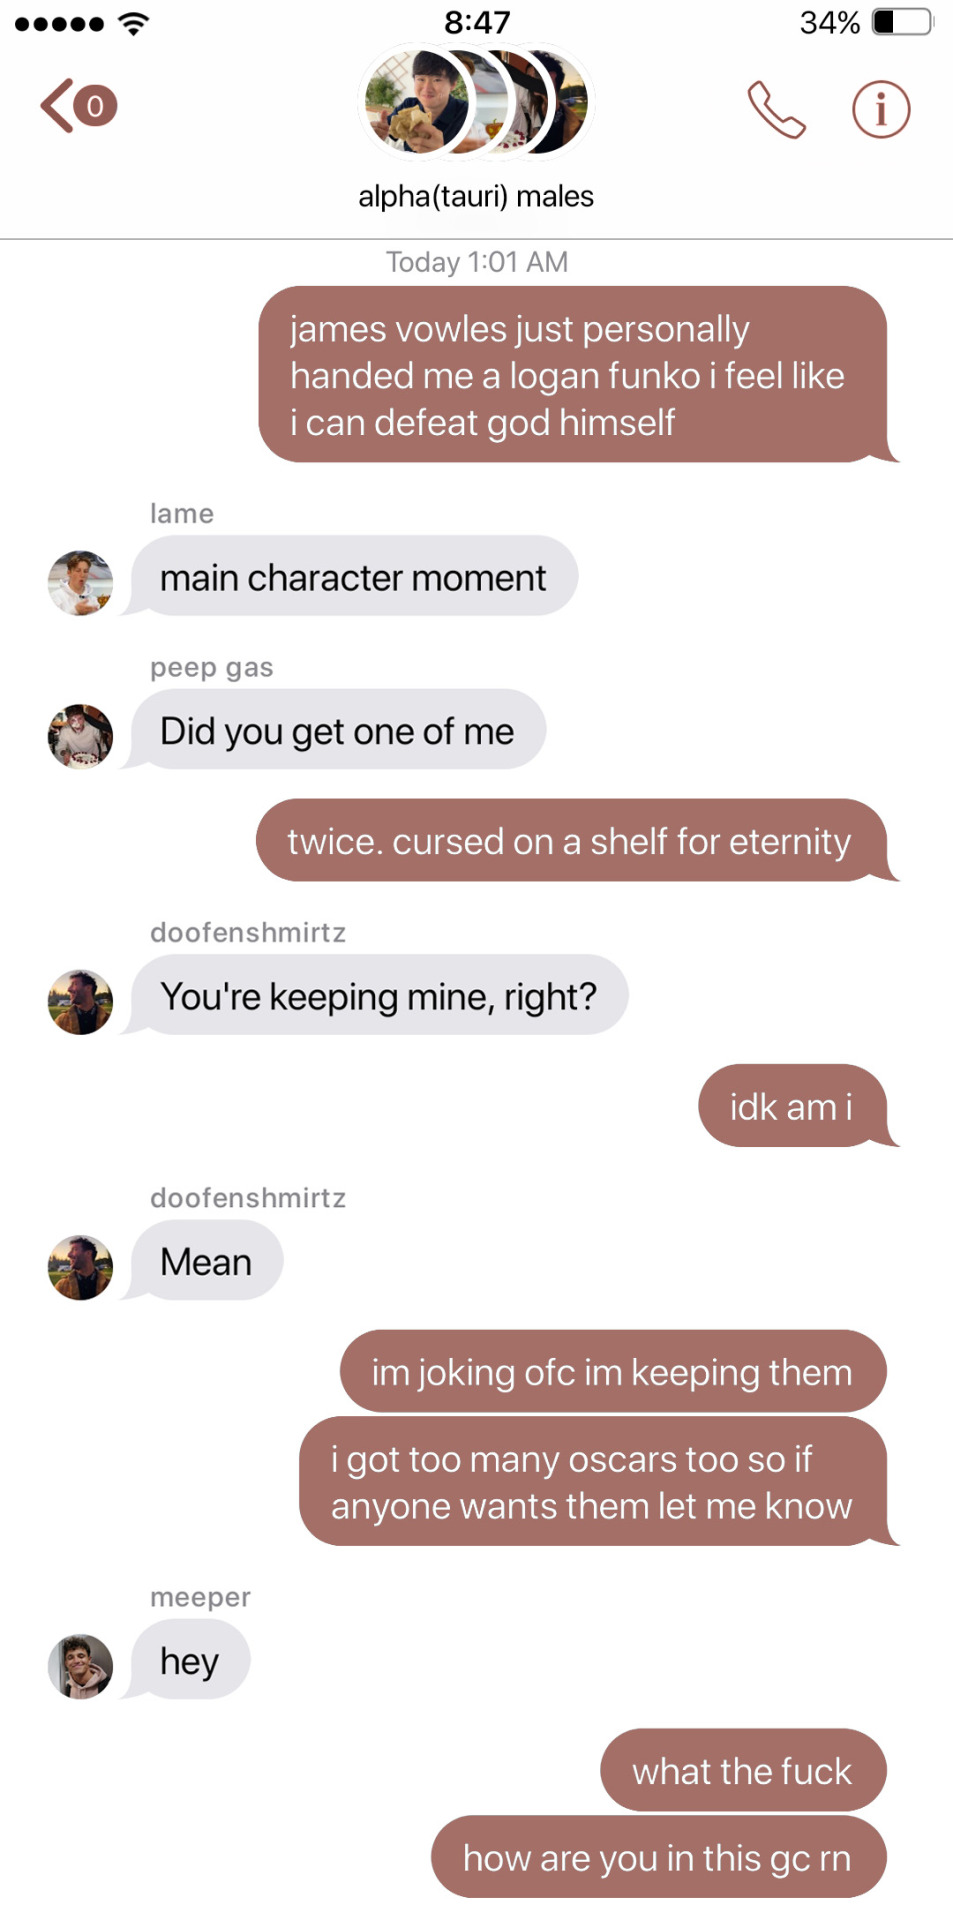Select the "what the fuck" message
The image size is (953, 1920).
[743, 1770]
